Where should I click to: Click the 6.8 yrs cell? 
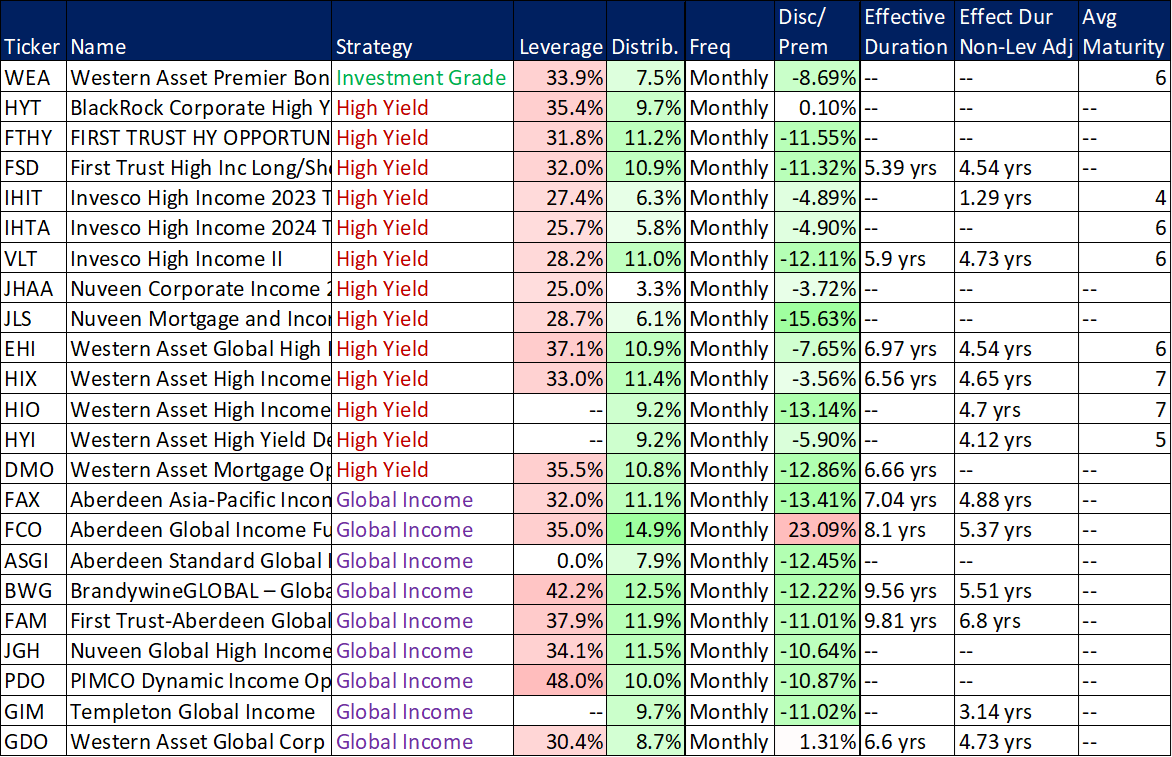tap(1017, 620)
